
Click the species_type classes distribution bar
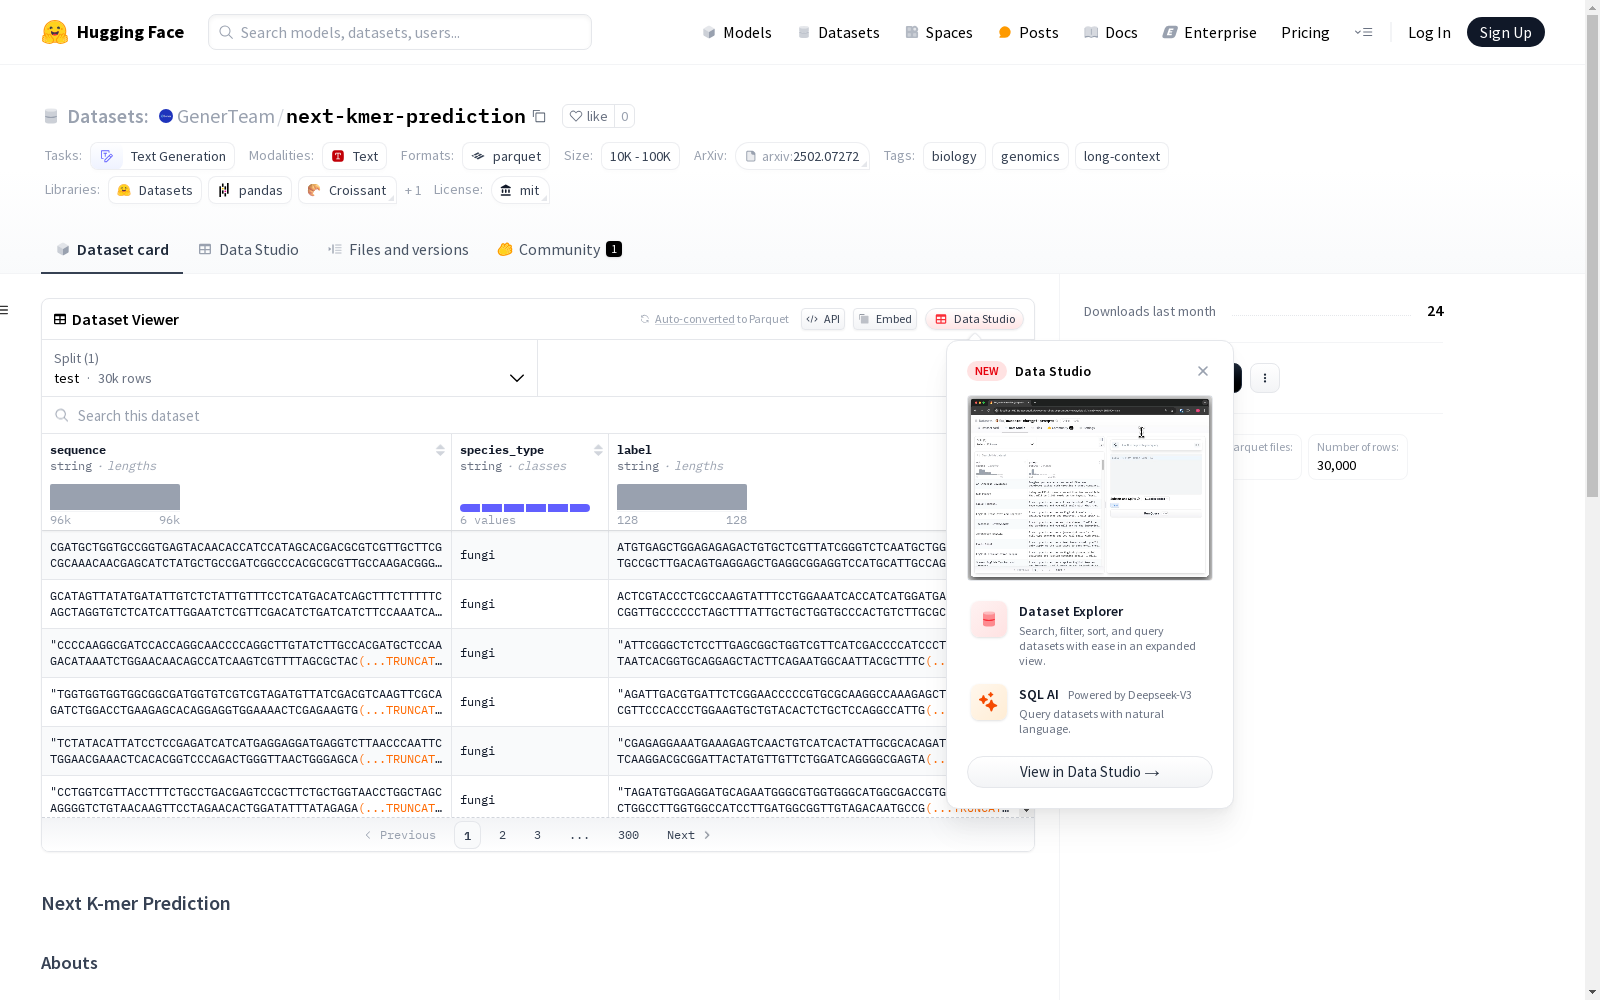[x=525, y=508]
